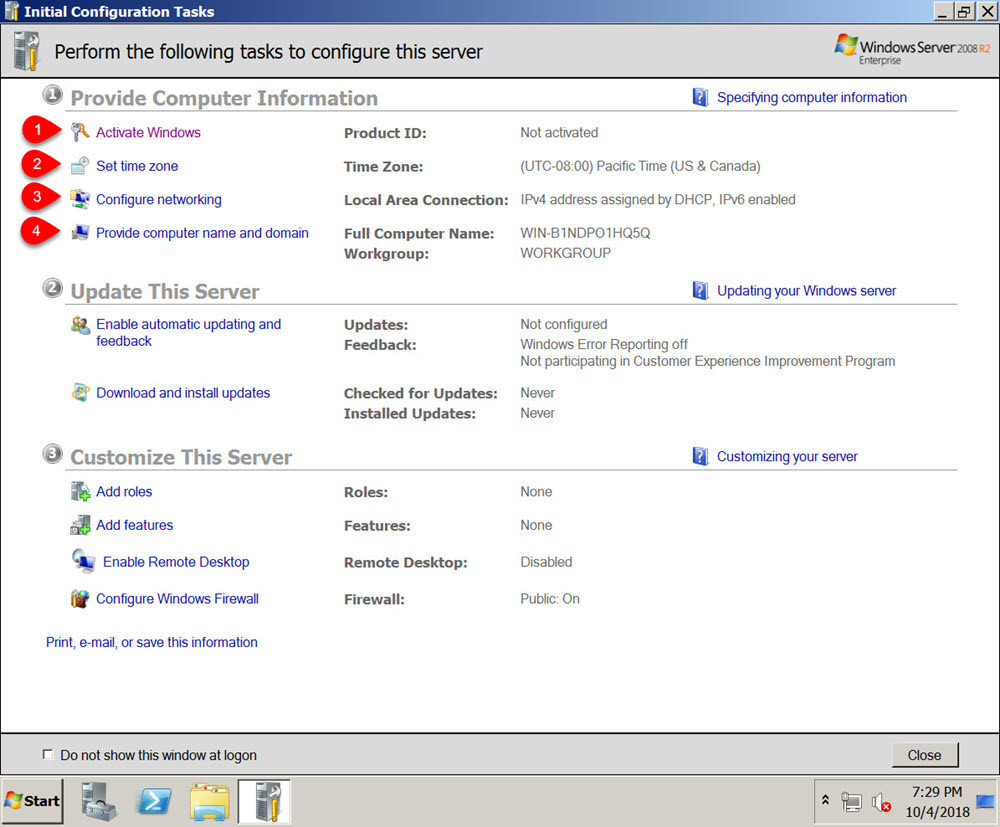Image resolution: width=1000 pixels, height=827 pixels.
Task: Open Windows Explorer from the taskbar
Action: pos(209,801)
